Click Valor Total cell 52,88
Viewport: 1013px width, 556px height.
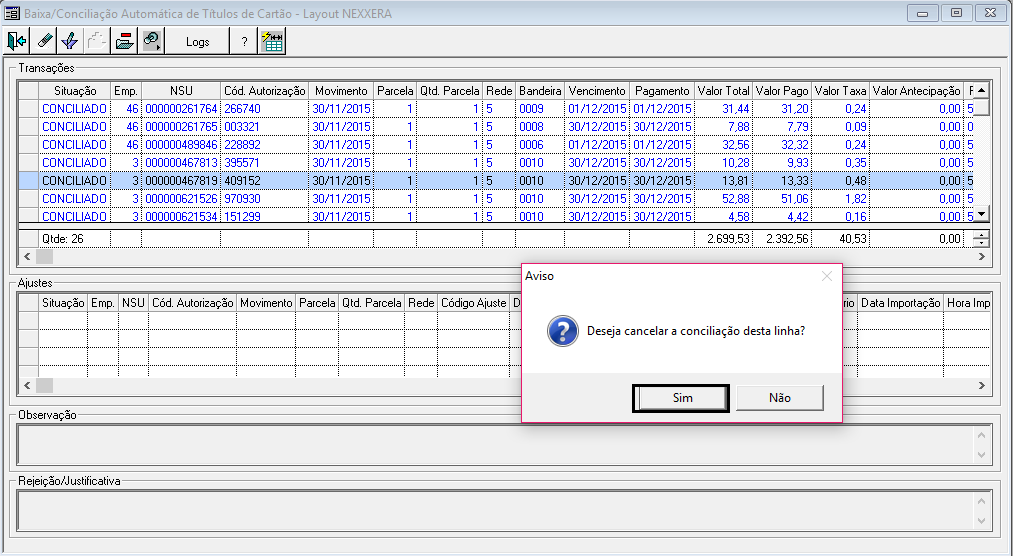(x=723, y=199)
